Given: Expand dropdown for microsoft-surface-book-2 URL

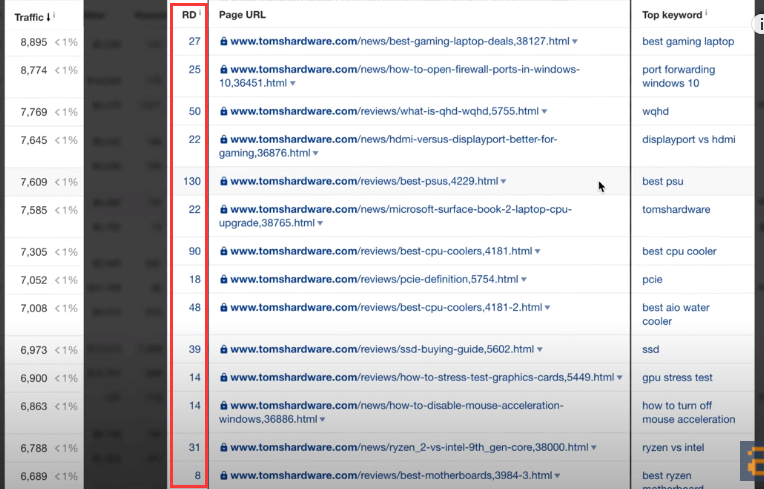Looking at the screenshot, I should (320, 224).
